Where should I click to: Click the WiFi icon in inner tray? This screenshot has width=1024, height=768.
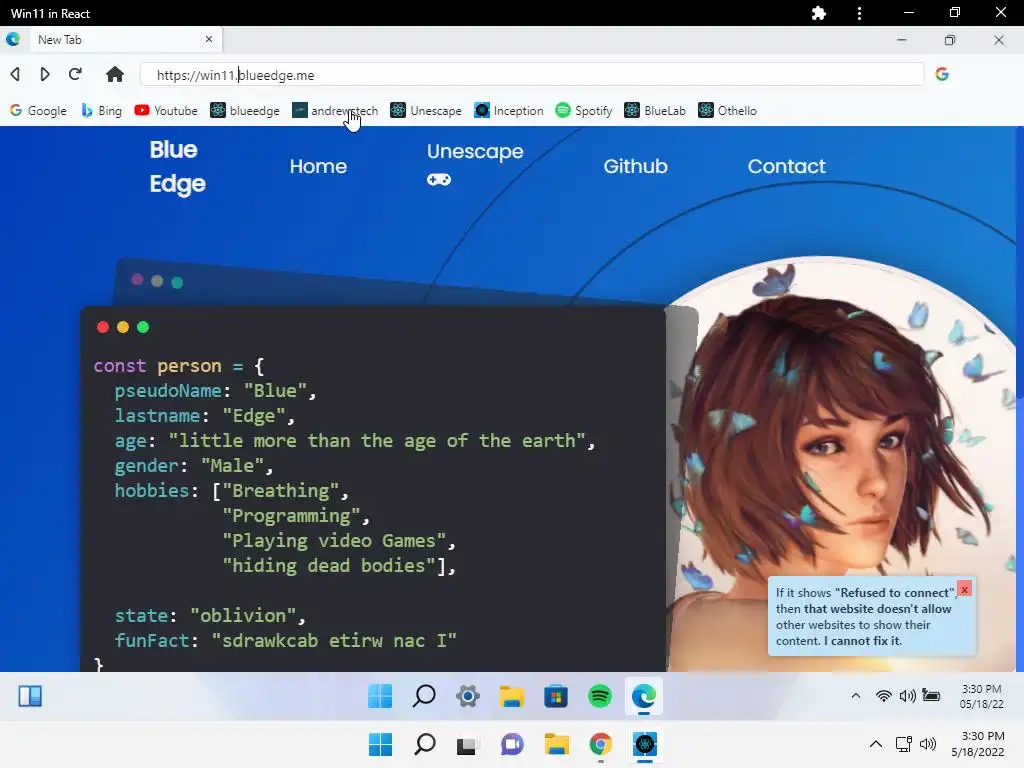(884, 696)
